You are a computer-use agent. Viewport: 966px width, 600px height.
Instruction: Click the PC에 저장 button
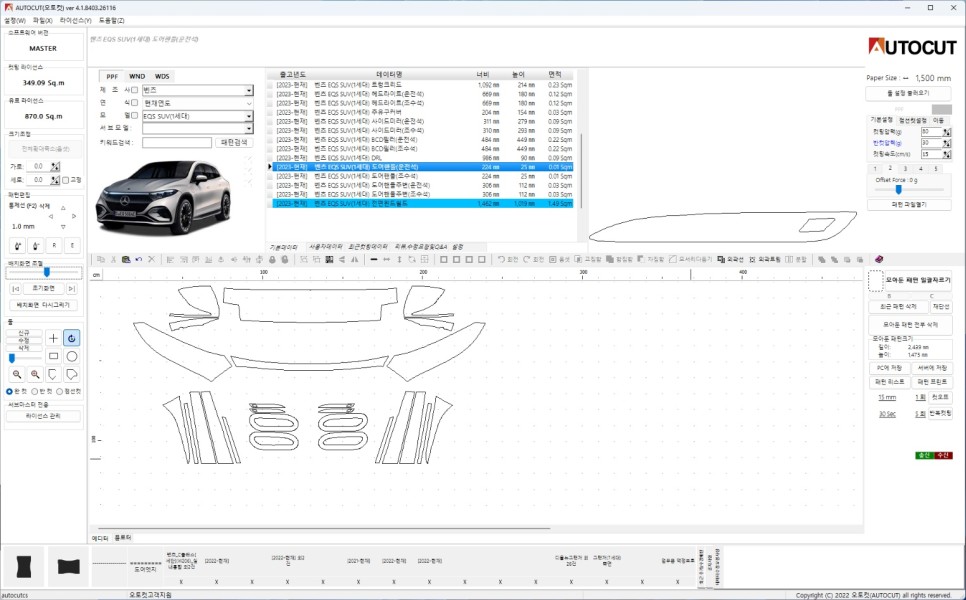tap(888, 368)
